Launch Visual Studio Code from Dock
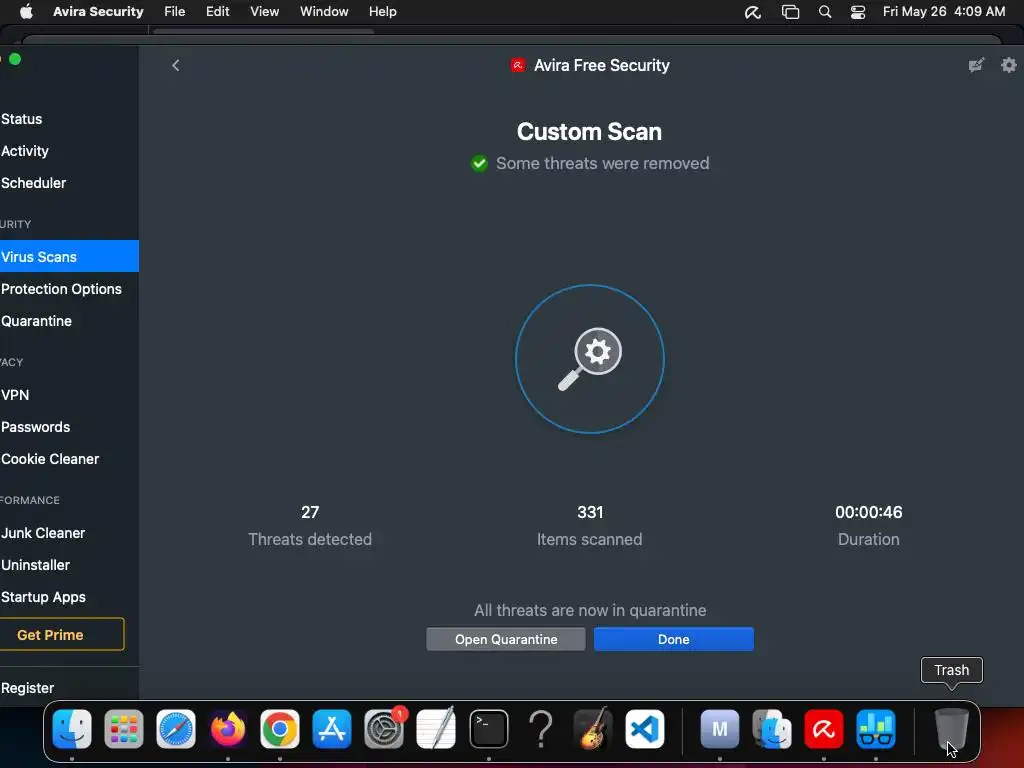Image resolution: width=1024 pixels, height=768 pixels. coord(645,729)
